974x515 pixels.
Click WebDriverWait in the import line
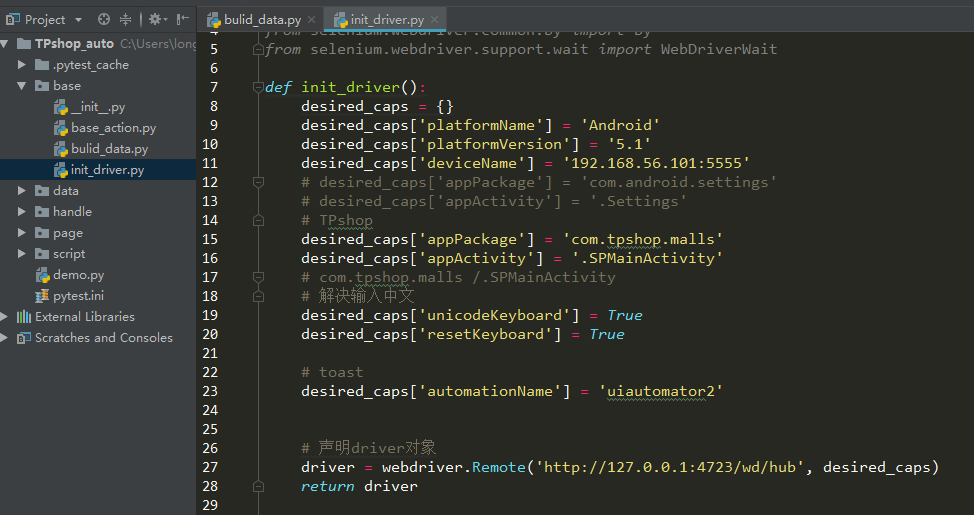(719, 49)
